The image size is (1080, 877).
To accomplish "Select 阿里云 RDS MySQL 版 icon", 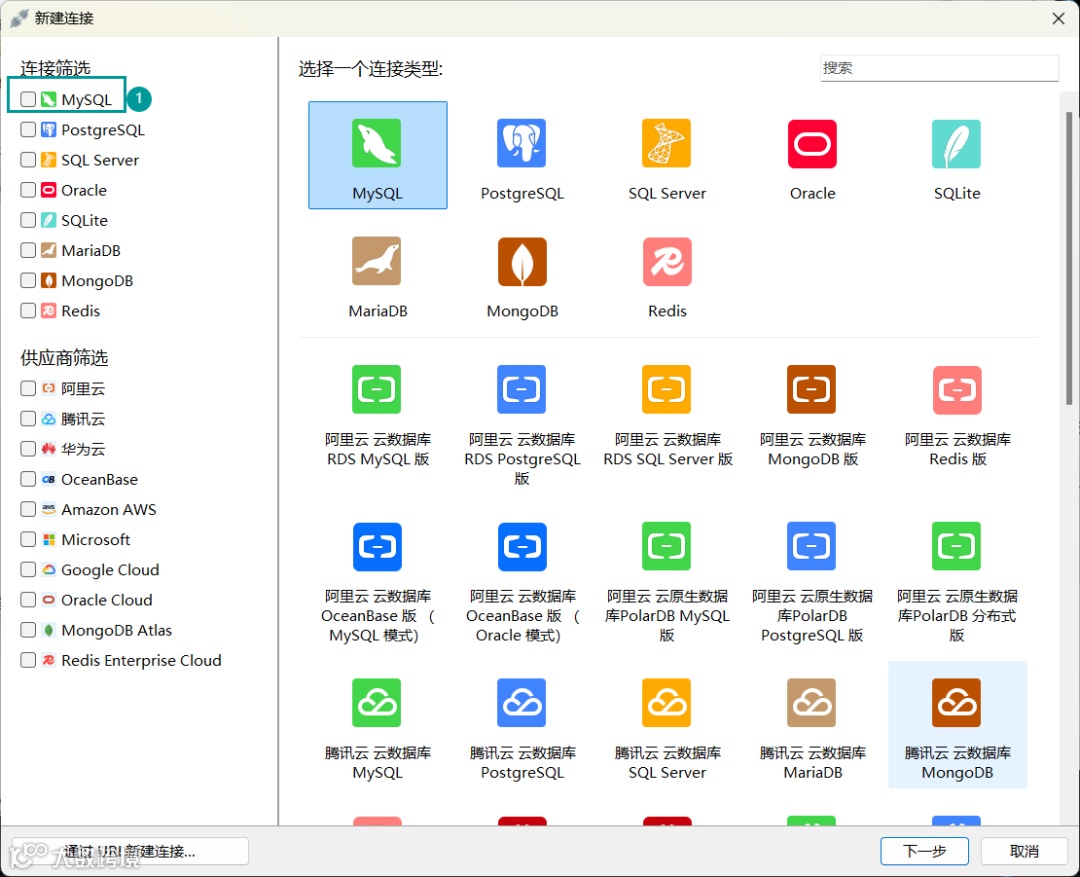I will pos(377,389).
